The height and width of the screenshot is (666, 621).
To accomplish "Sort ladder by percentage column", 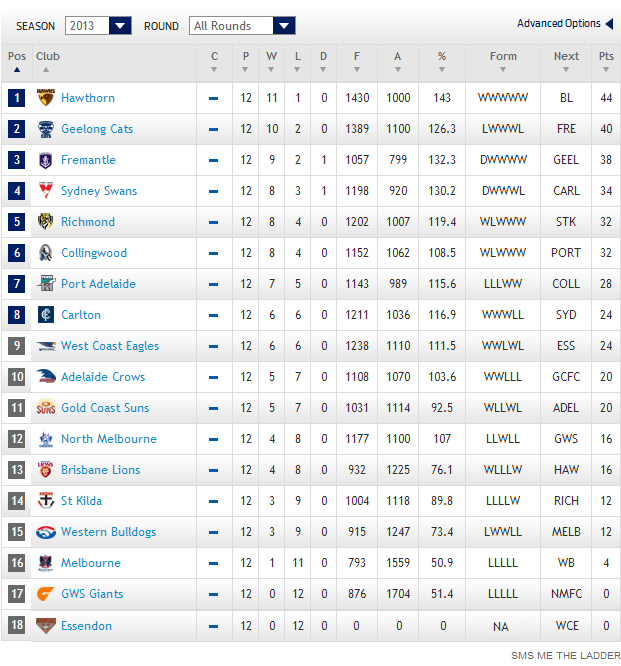I will pos(441,57).
